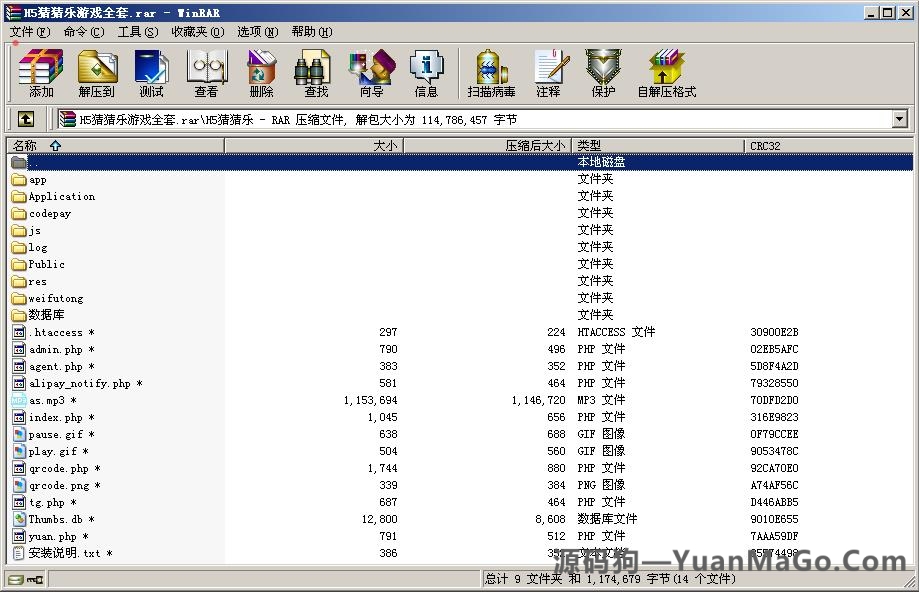
Task: Click the 测试 (Test) archive icon
Action: [x=151, y=72]
